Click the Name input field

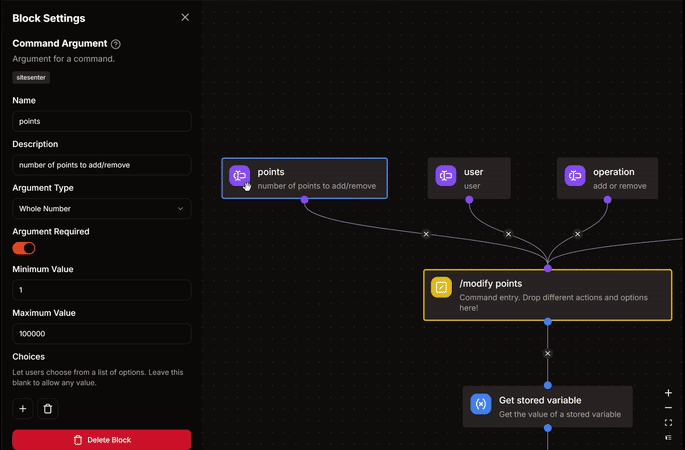click(x=101, y=121)
